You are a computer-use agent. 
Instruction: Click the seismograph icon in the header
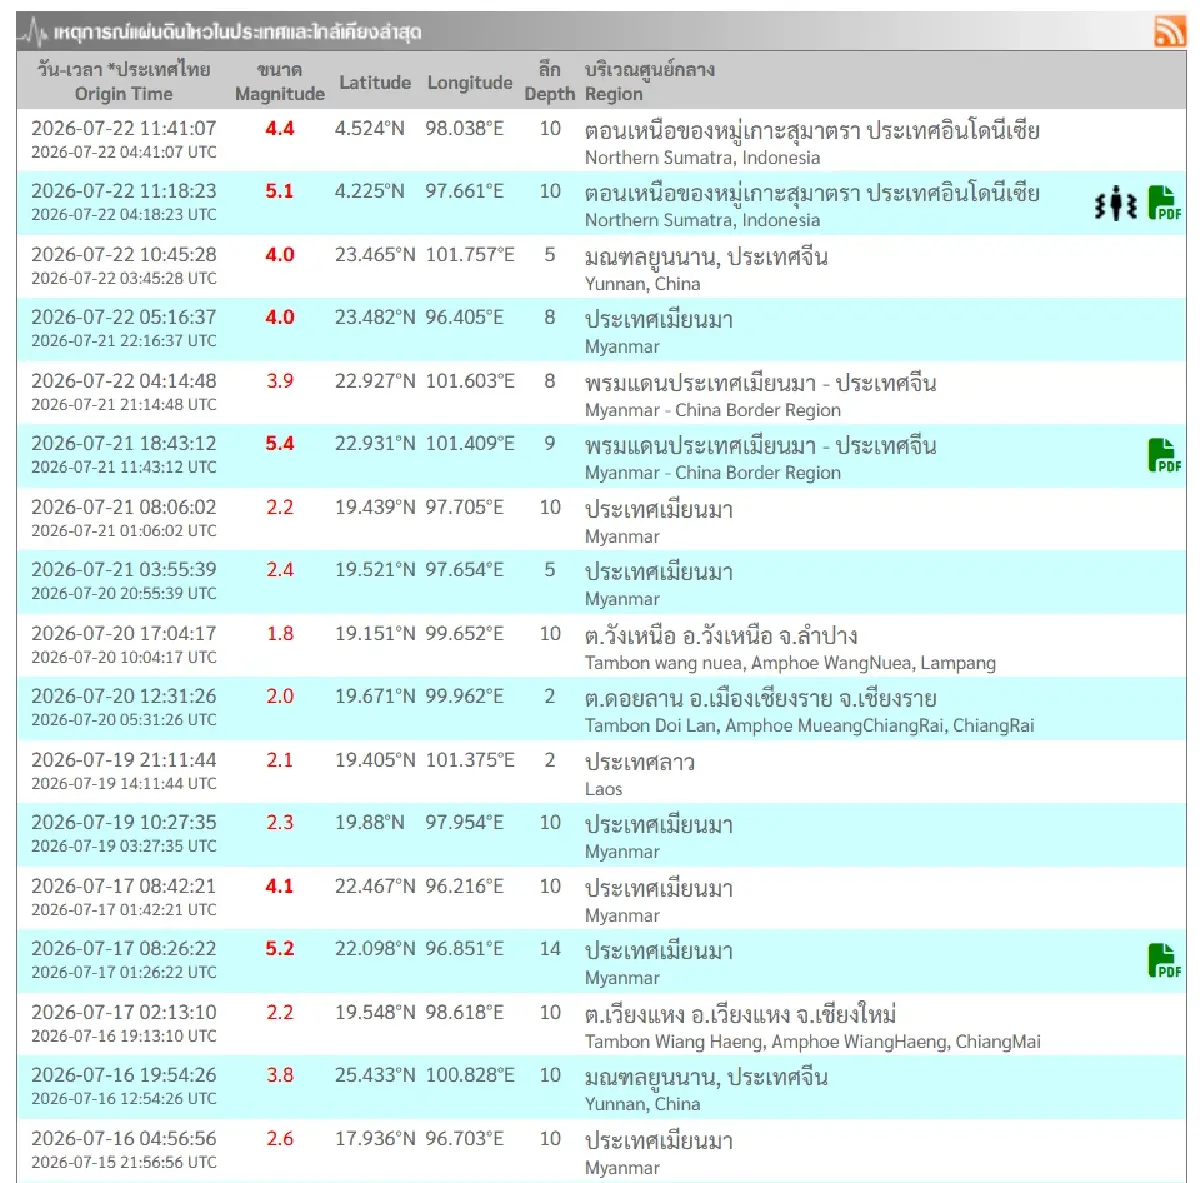[35, 32]
